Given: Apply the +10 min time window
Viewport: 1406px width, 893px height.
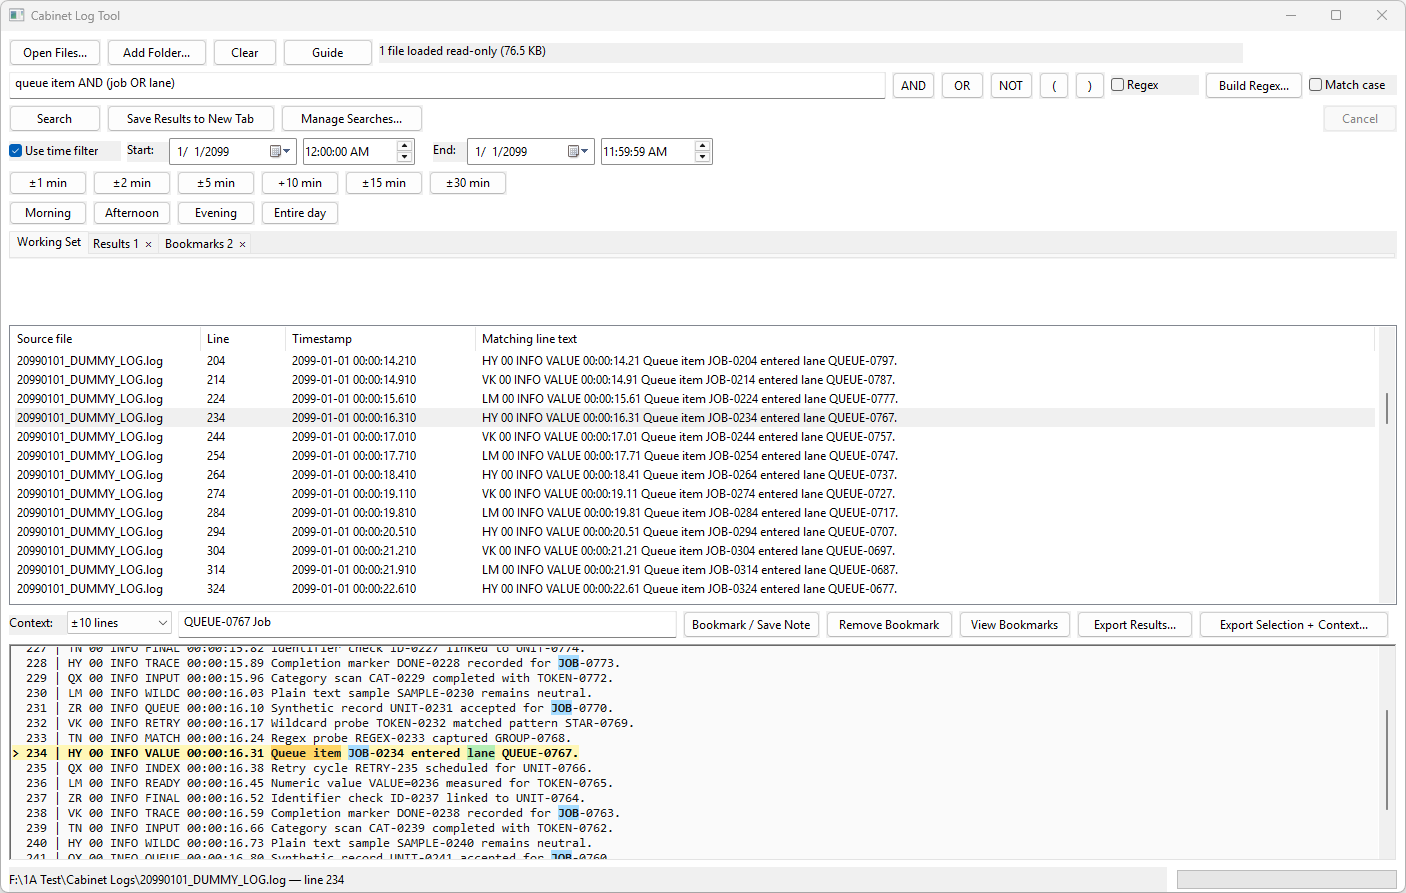Looking at the screenshot, I should pos(300,183).
